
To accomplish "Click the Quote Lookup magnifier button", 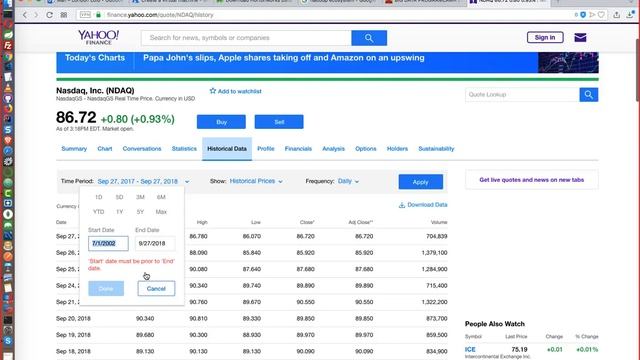I will coord(589,95).
